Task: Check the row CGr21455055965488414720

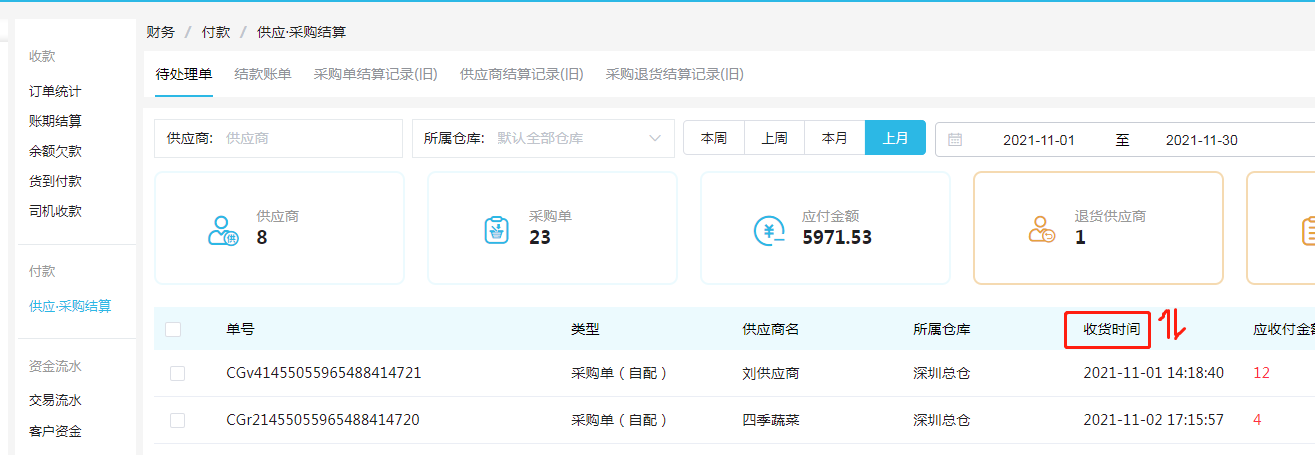Action: coord(177,420)
